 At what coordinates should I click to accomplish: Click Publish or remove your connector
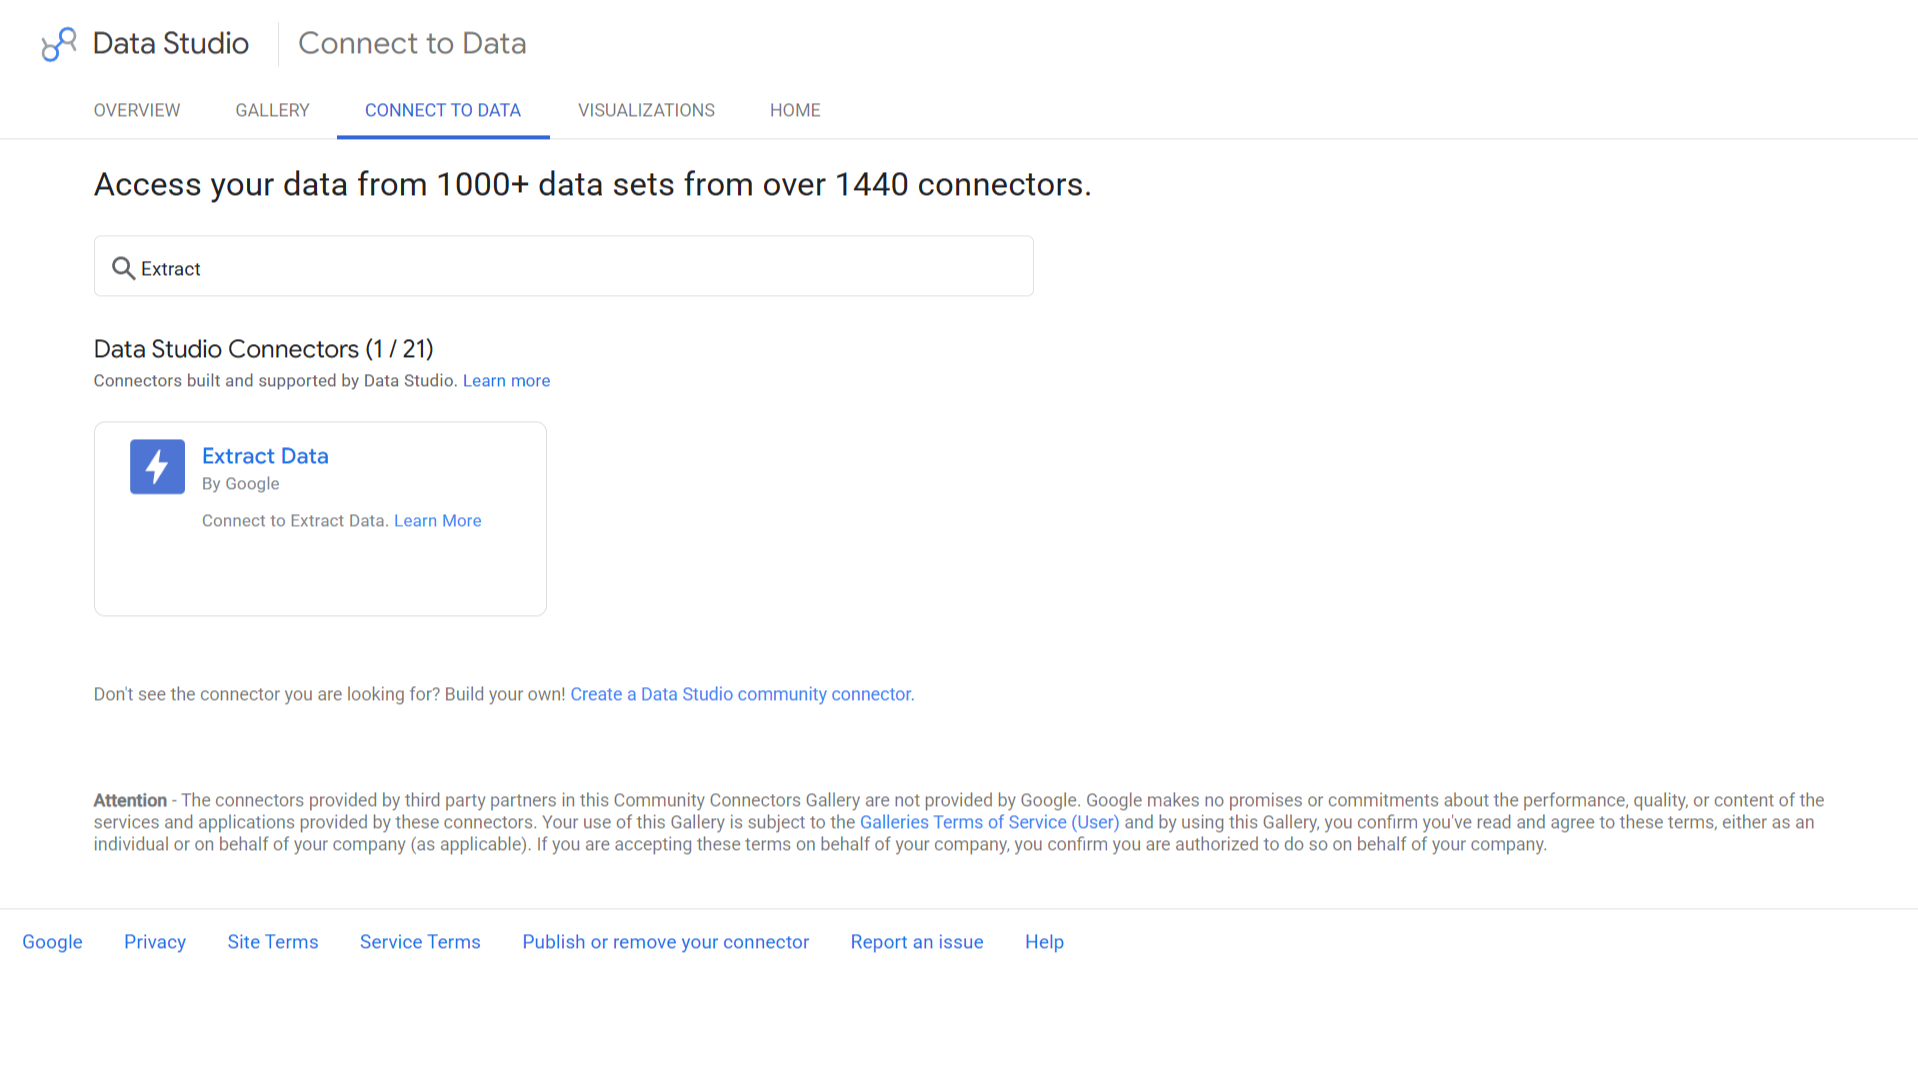[666, 942]
